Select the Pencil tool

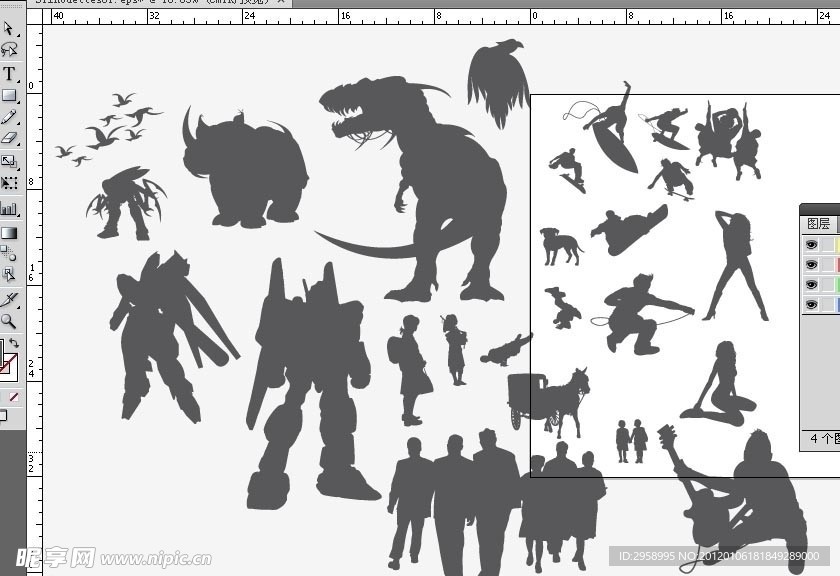coord(9,118)
